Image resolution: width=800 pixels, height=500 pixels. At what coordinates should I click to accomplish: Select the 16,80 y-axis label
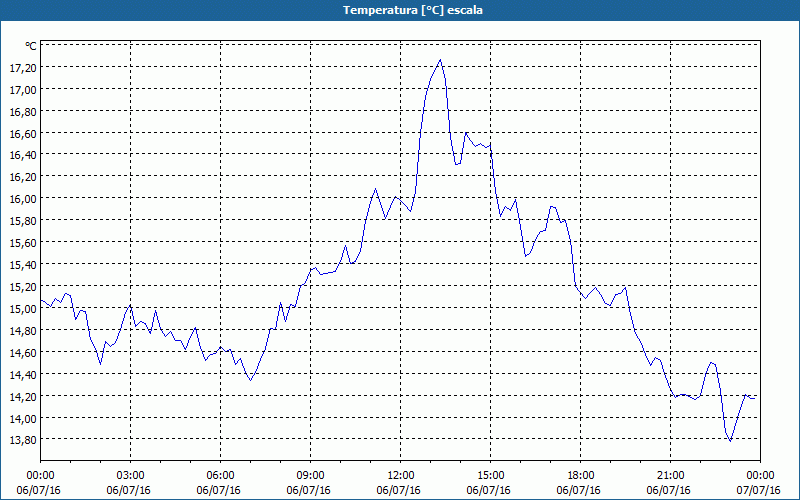coord(22,112)
